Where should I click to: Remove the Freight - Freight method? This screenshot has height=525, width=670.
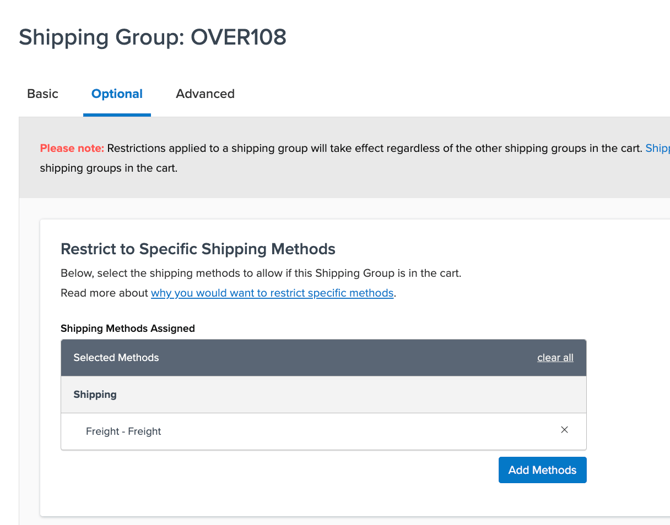click(x=564, y=430)
